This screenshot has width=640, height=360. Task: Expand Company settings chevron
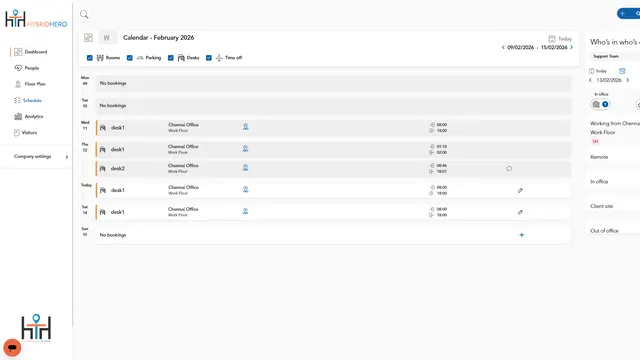click(67, 157)
